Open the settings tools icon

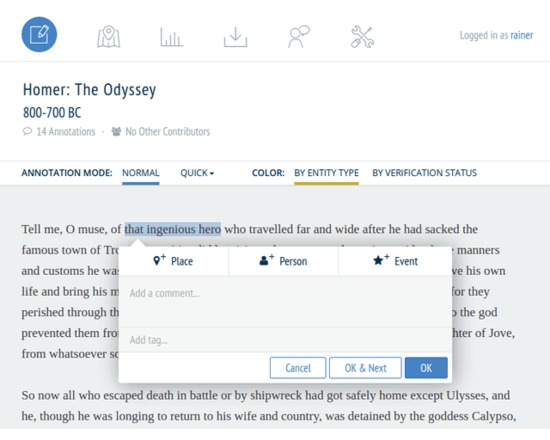(x=362, y=37)
